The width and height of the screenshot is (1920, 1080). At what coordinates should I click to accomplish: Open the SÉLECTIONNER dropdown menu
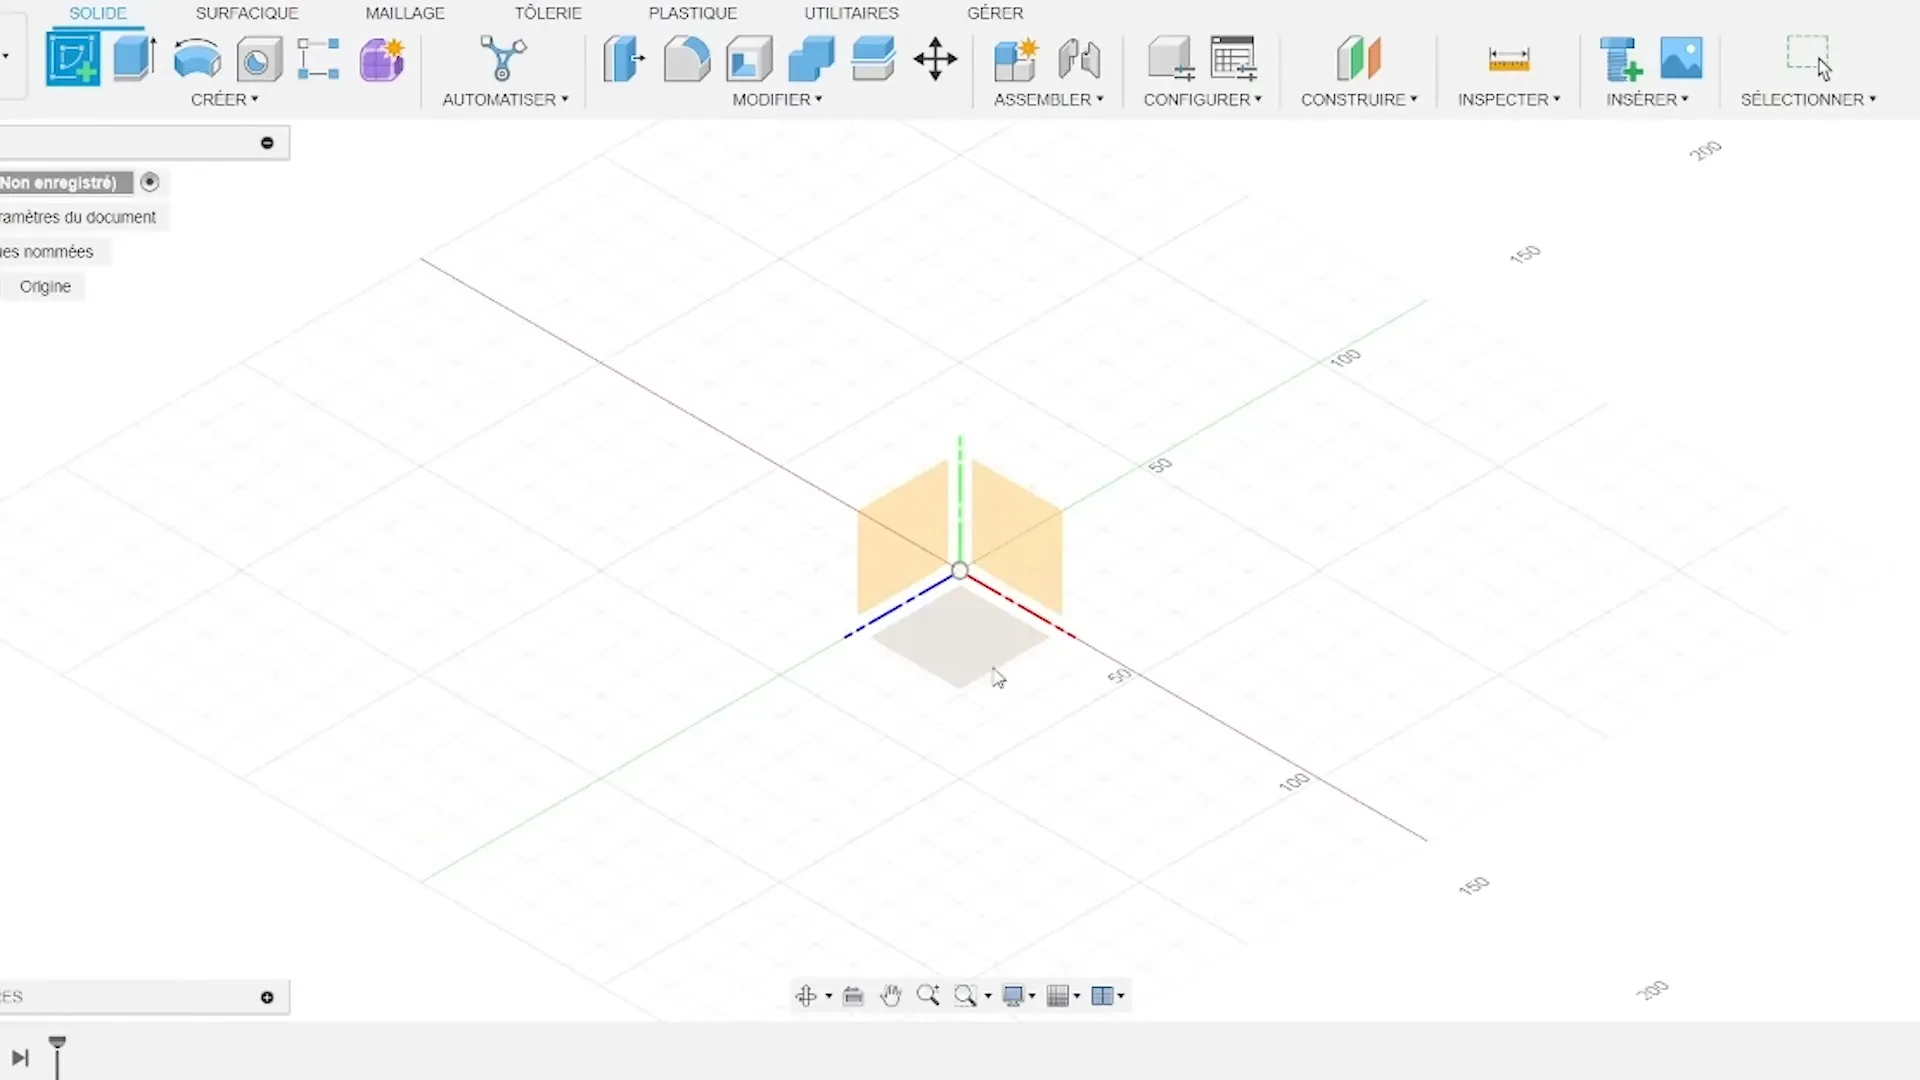1808,99
